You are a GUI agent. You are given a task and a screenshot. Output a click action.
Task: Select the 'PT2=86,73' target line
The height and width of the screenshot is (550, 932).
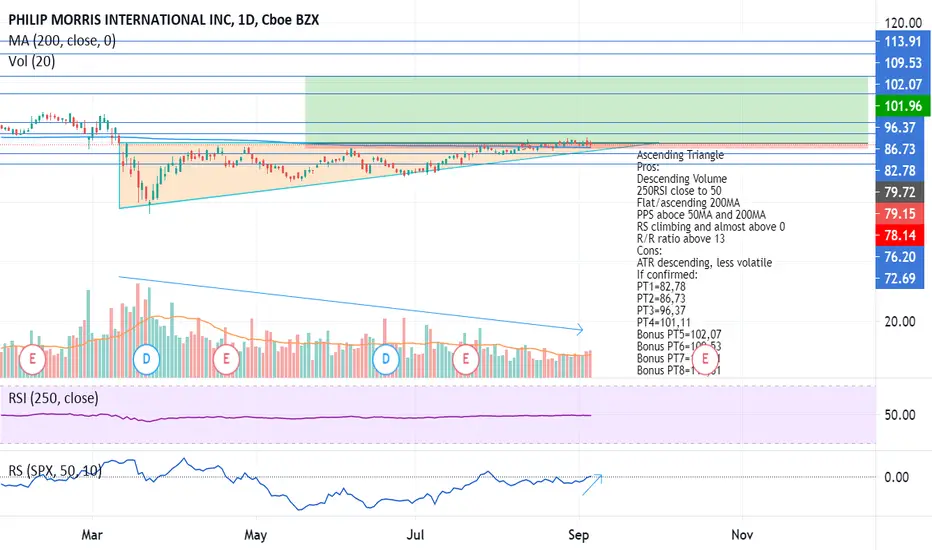[x=661, y=298]
